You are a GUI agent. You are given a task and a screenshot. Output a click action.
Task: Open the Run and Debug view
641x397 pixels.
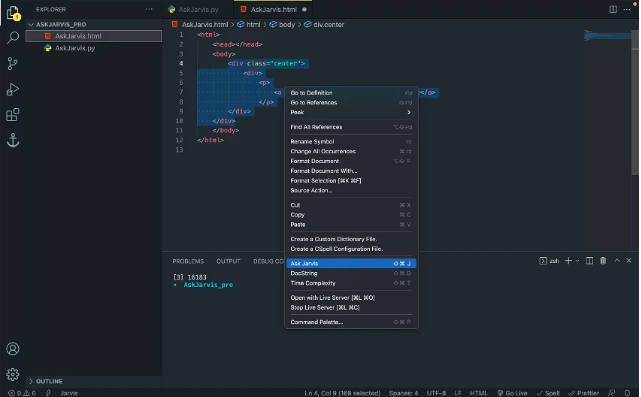(13, 89)
